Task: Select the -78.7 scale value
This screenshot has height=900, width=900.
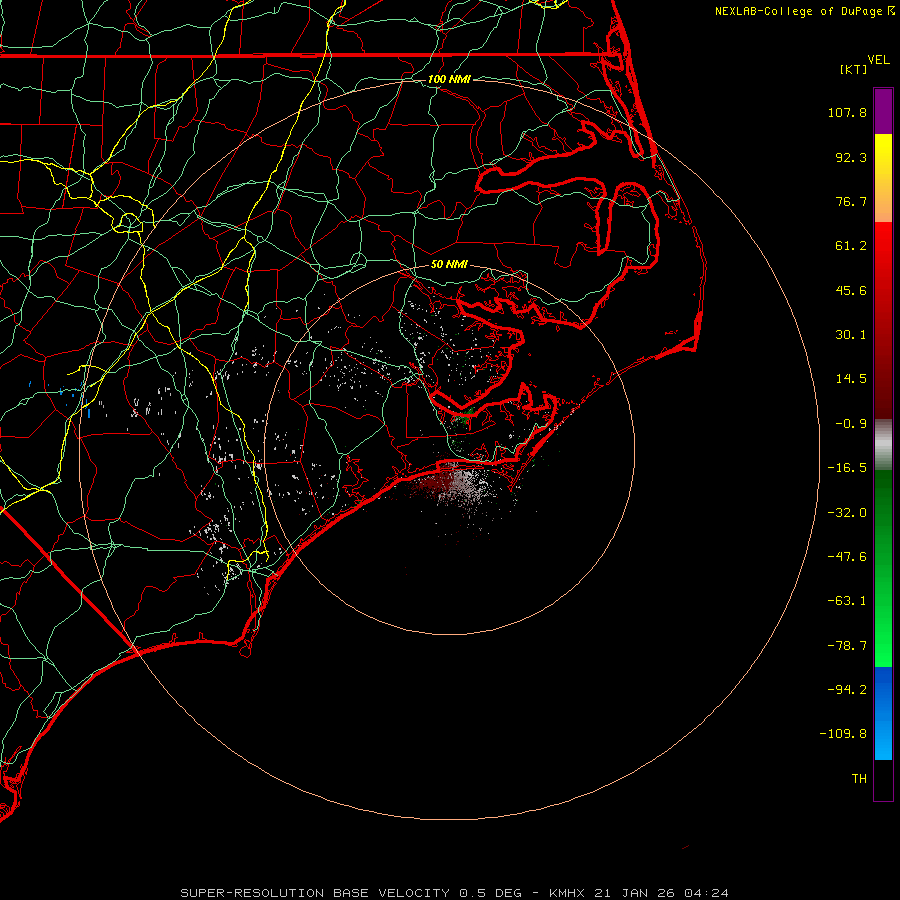Action: point(847,646)
